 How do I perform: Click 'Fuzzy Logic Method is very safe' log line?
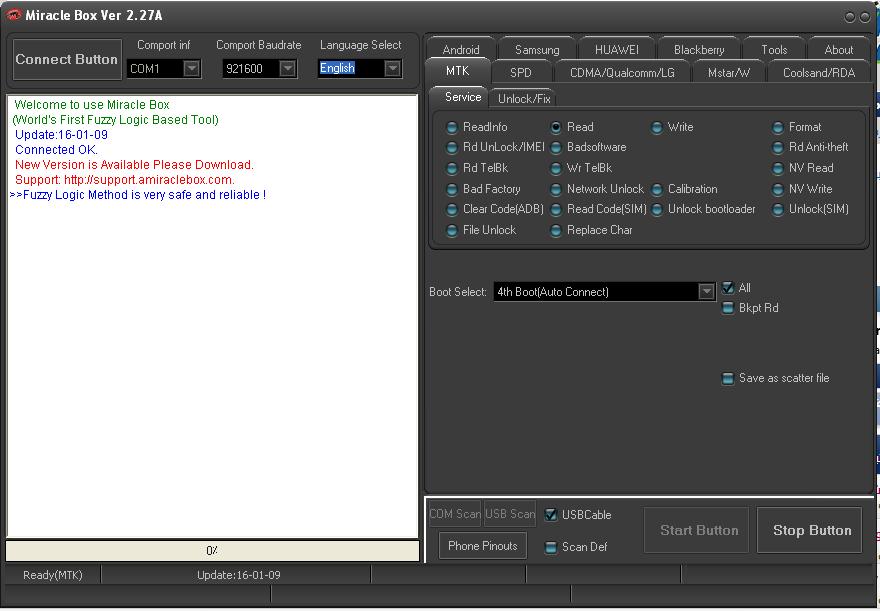(x=138, y=195)
